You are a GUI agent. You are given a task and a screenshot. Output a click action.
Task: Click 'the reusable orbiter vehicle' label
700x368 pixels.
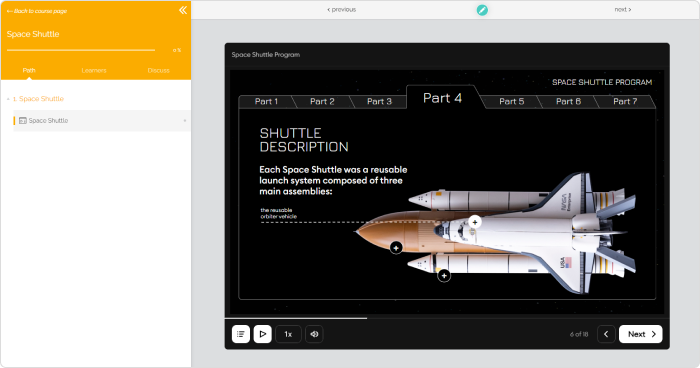(279, 213)
